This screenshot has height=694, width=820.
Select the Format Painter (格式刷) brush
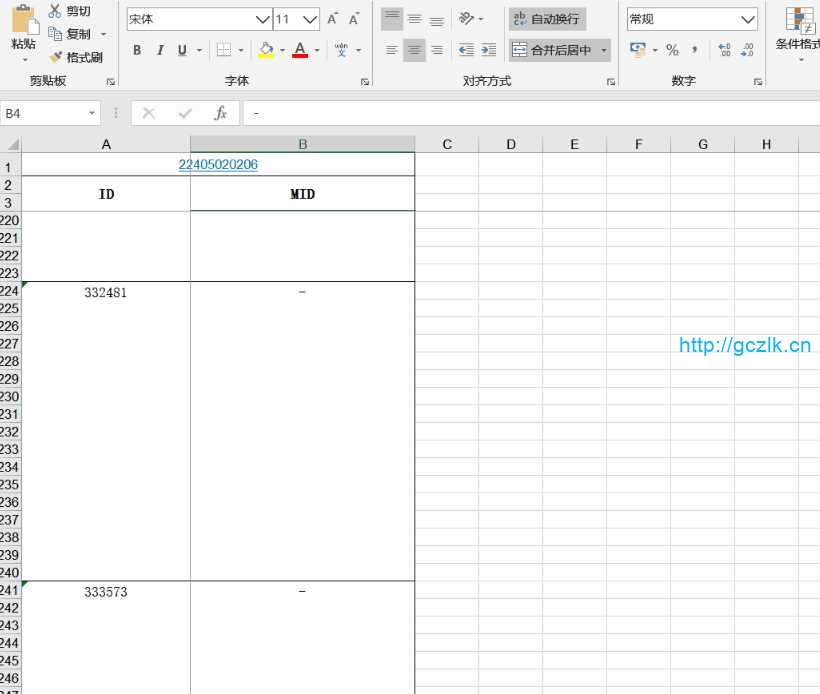coord(56,57)
